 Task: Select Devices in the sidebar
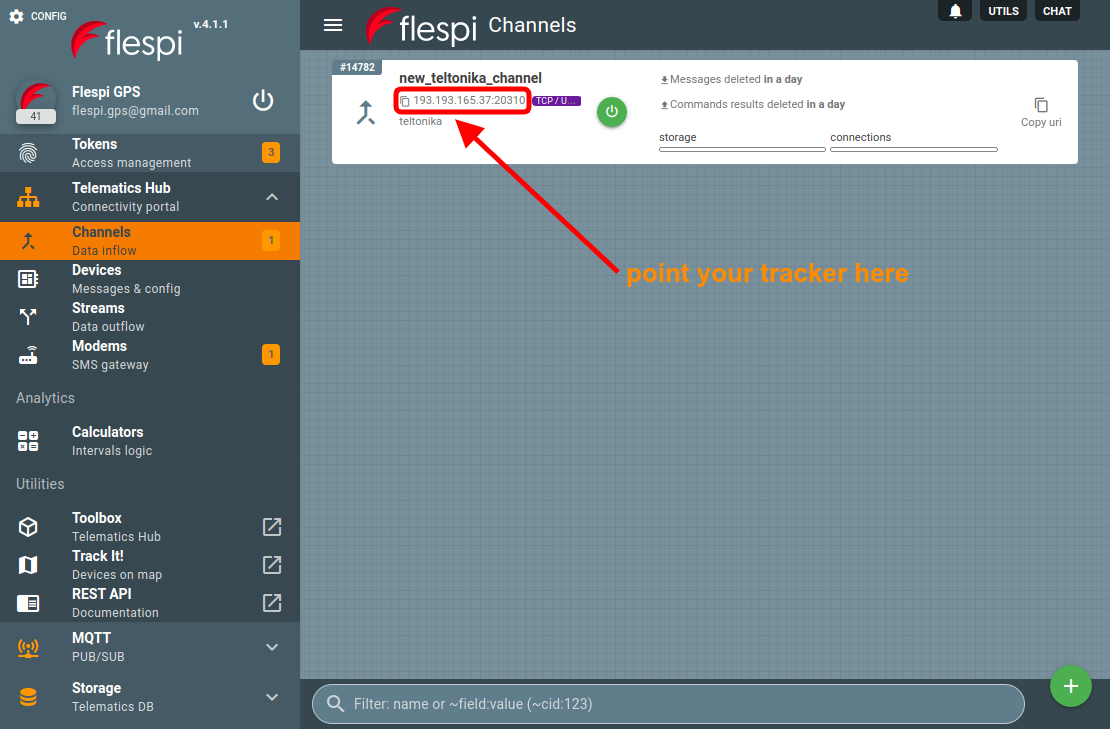point(96,279)
